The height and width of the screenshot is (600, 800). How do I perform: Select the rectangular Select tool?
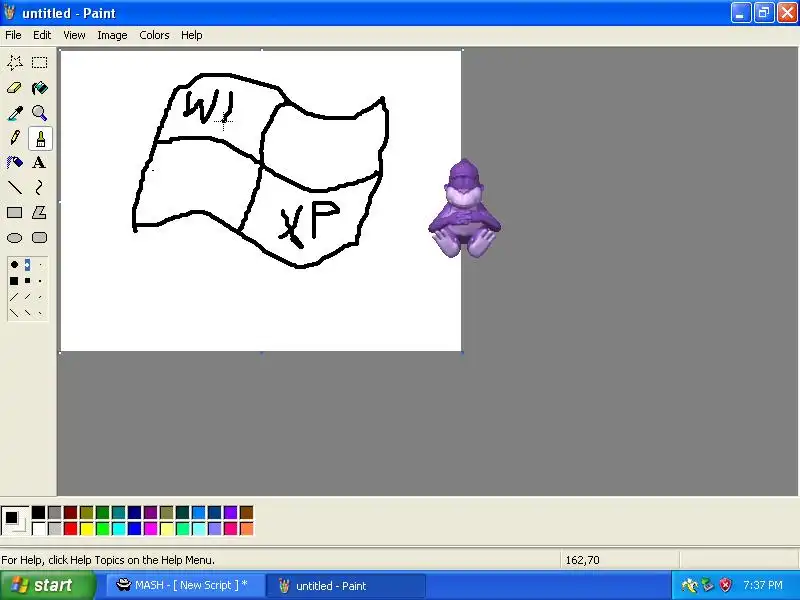[x=40, y=63]
